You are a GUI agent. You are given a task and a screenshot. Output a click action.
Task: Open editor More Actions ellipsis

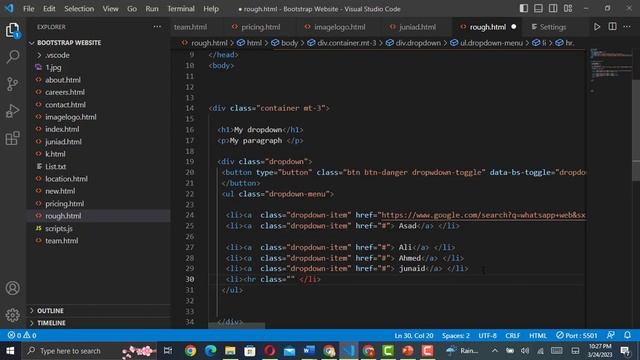[x=627, y=27]
